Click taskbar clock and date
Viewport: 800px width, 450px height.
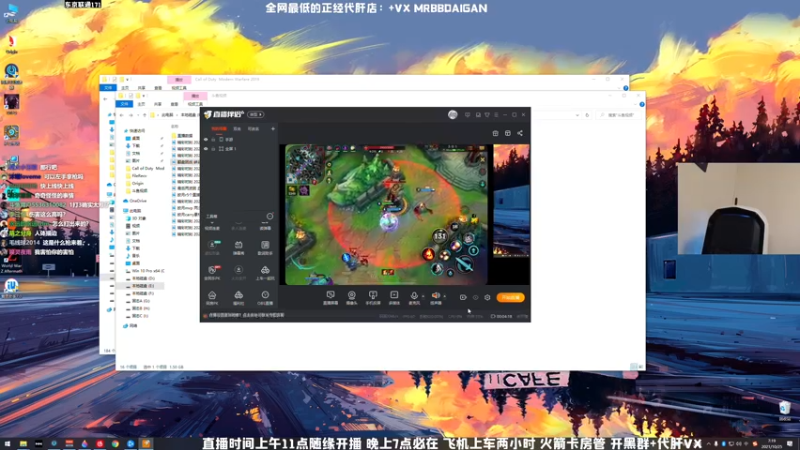click(773, 444)
